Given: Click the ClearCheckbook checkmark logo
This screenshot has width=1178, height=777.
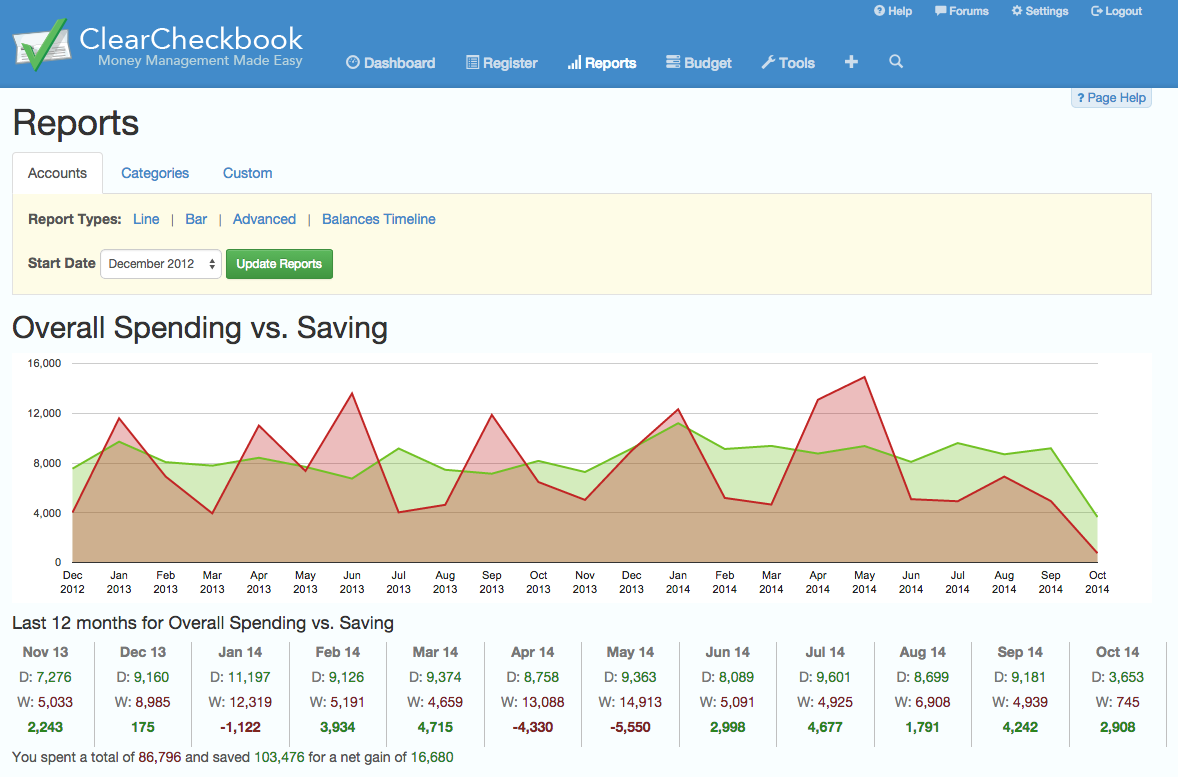Looking at the screenshot, I should (40, 44).
